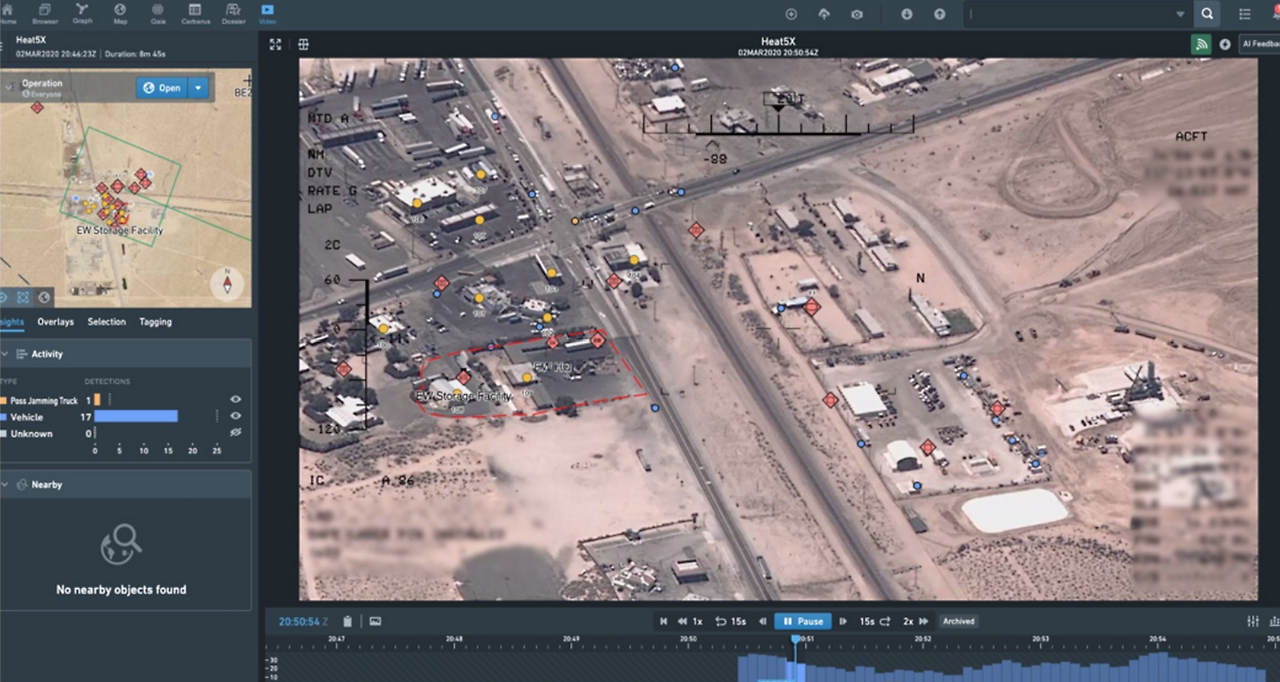Click the 20:48 mark on the timeline
Screen dimensions: 1280x682
pos(454,638)
